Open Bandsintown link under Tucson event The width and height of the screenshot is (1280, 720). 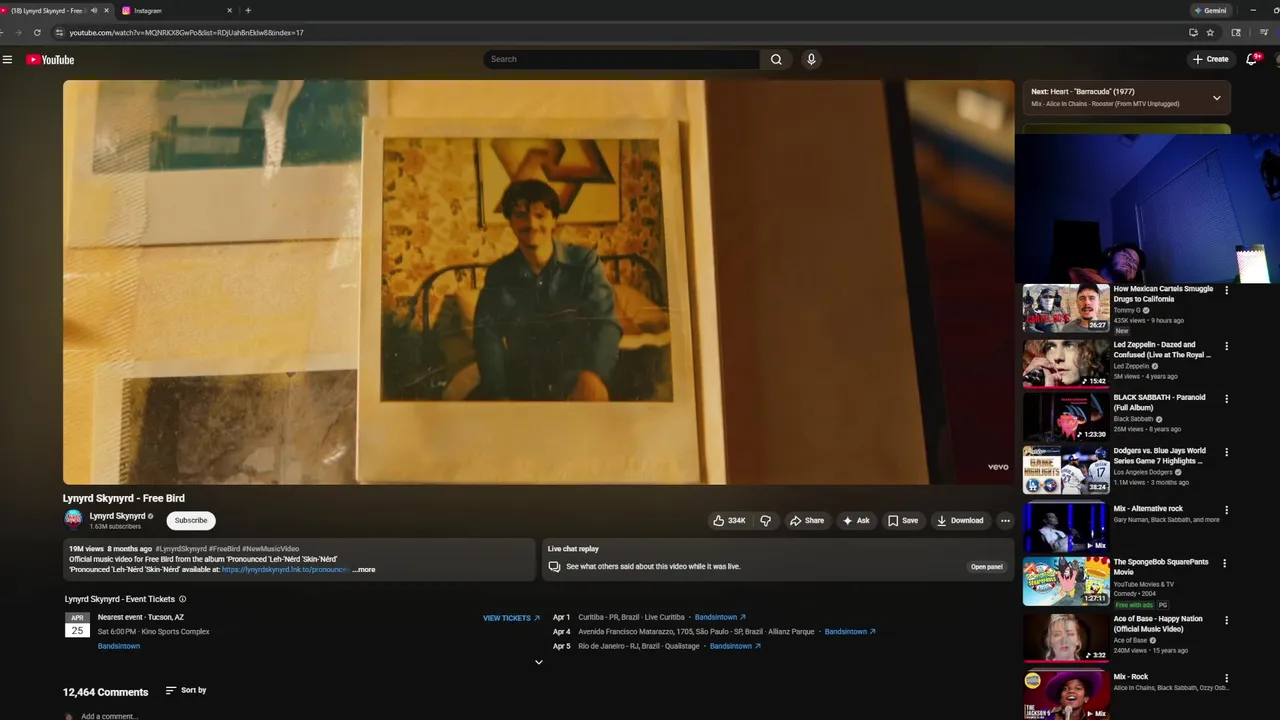click(x=119, y=646)
